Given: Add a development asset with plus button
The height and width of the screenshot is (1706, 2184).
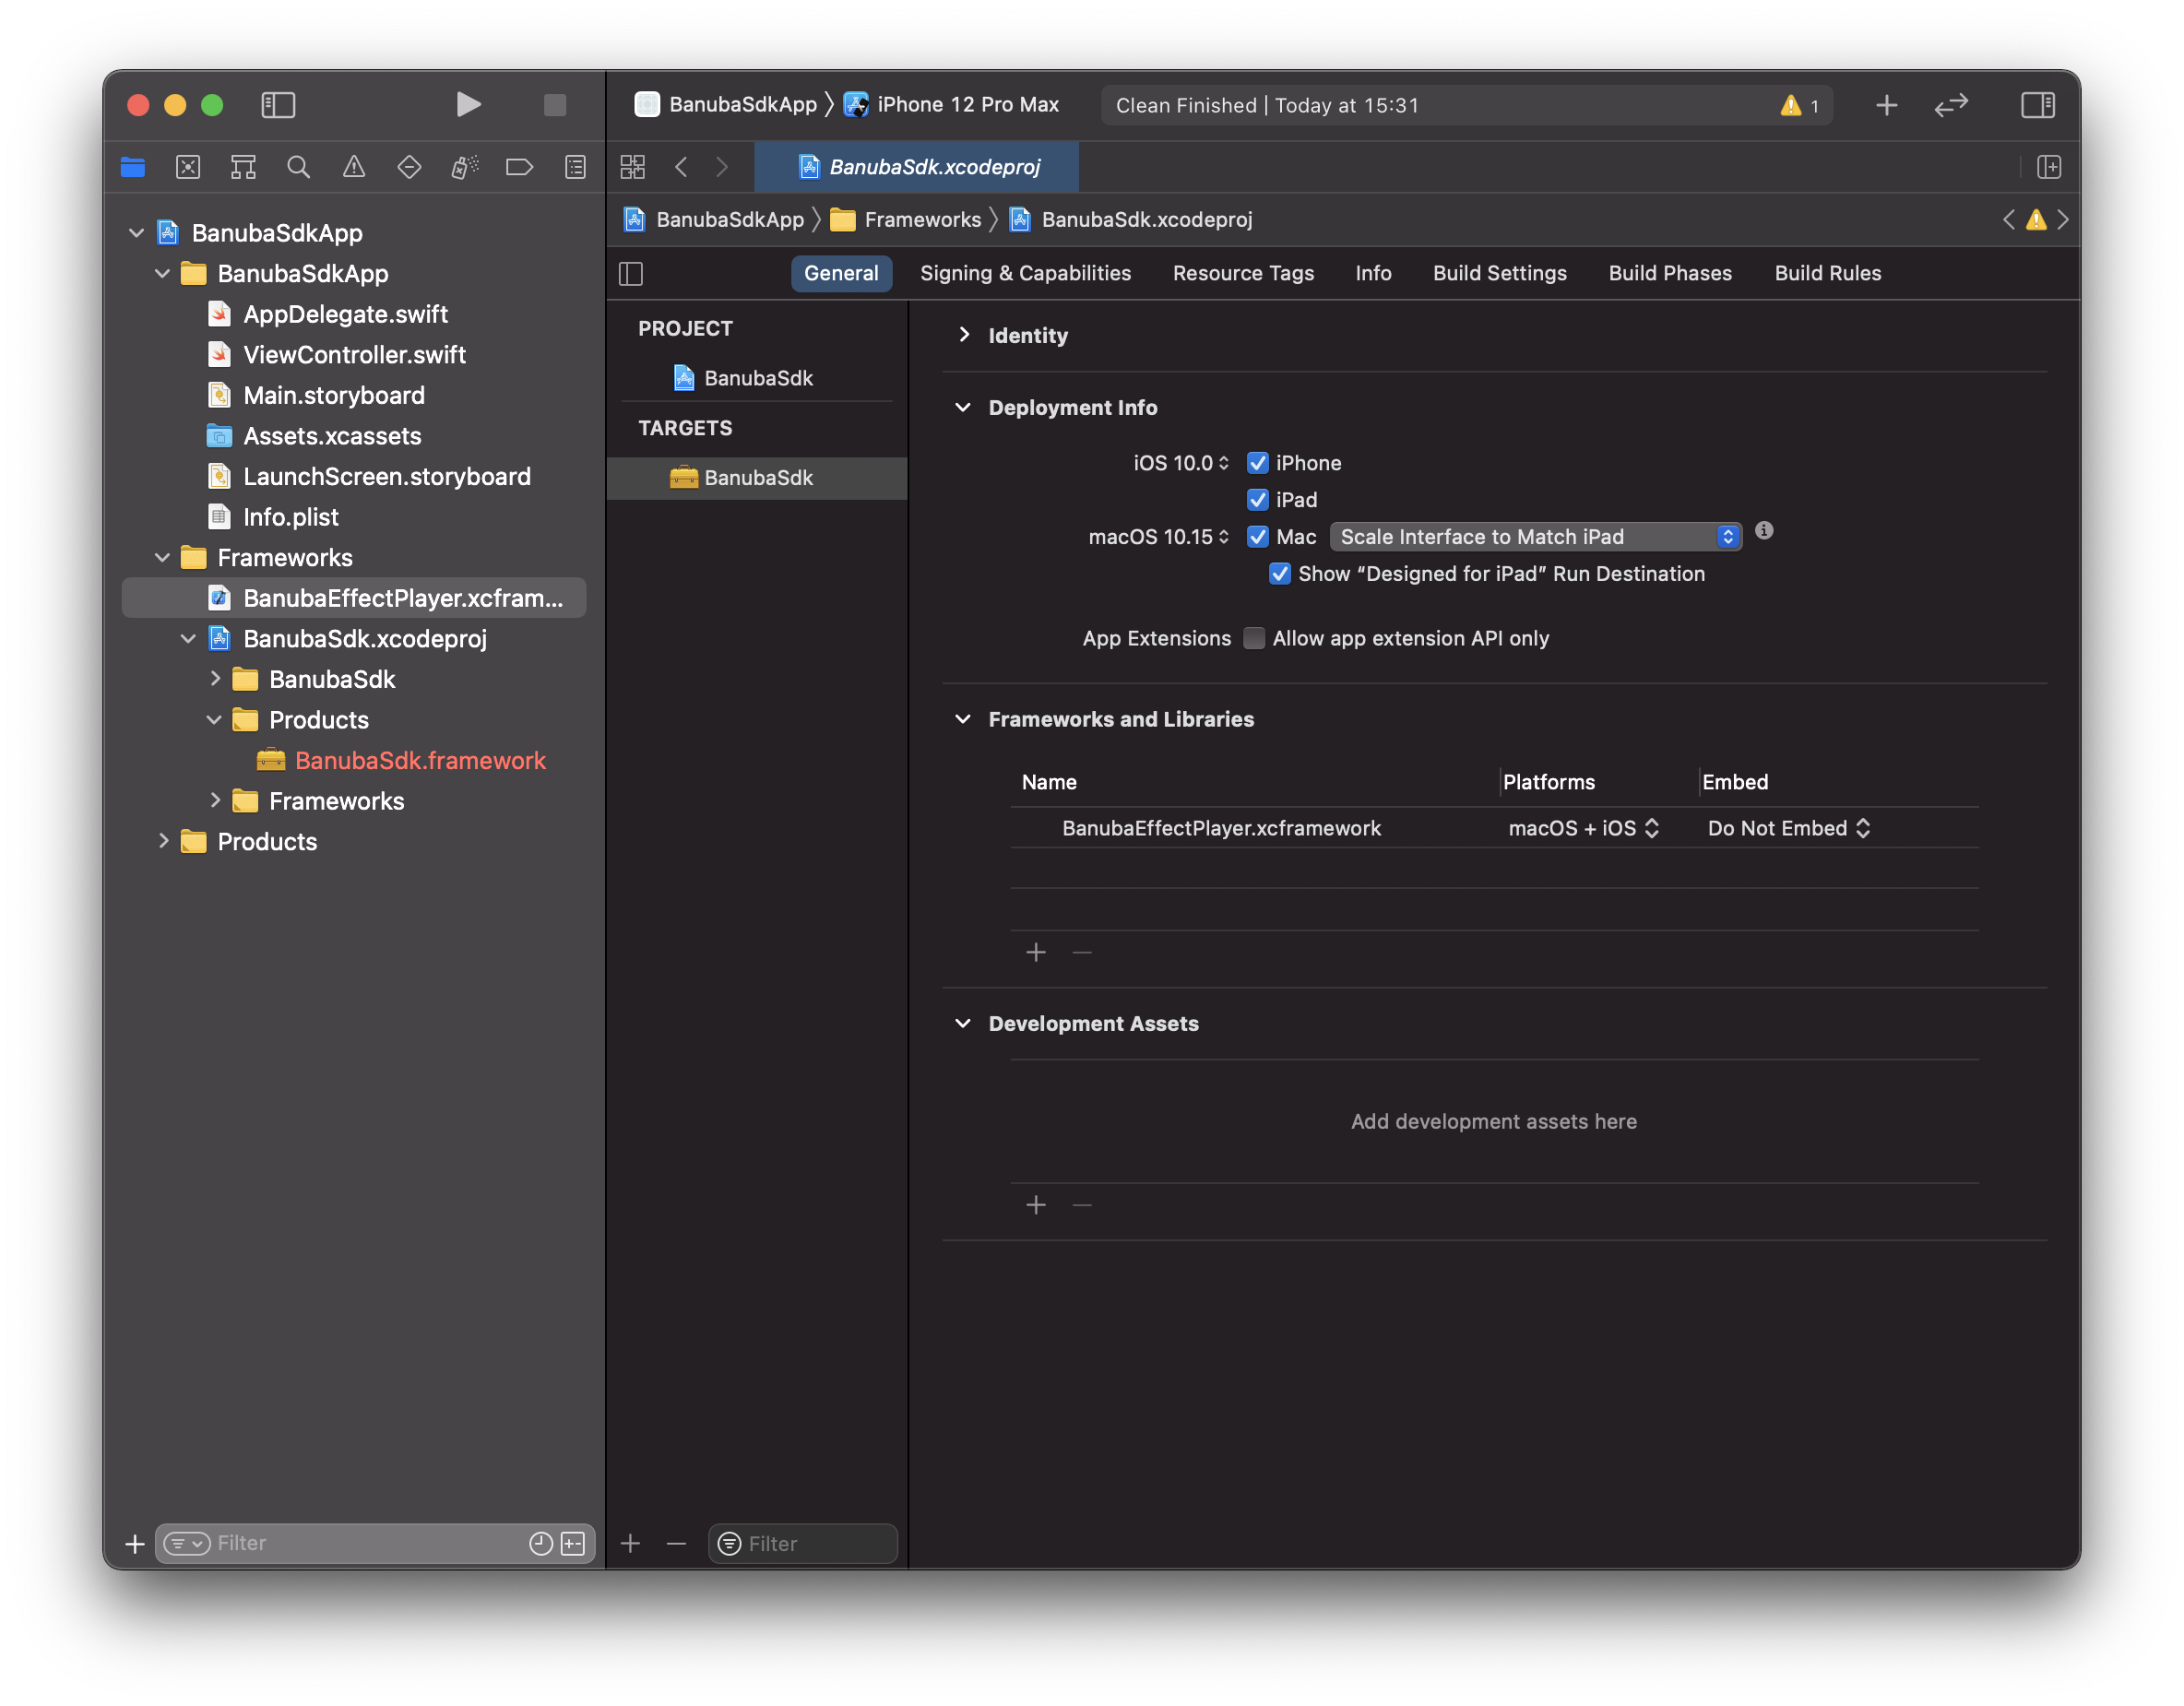Looking at the screenshot, I should point(1036,1205).
